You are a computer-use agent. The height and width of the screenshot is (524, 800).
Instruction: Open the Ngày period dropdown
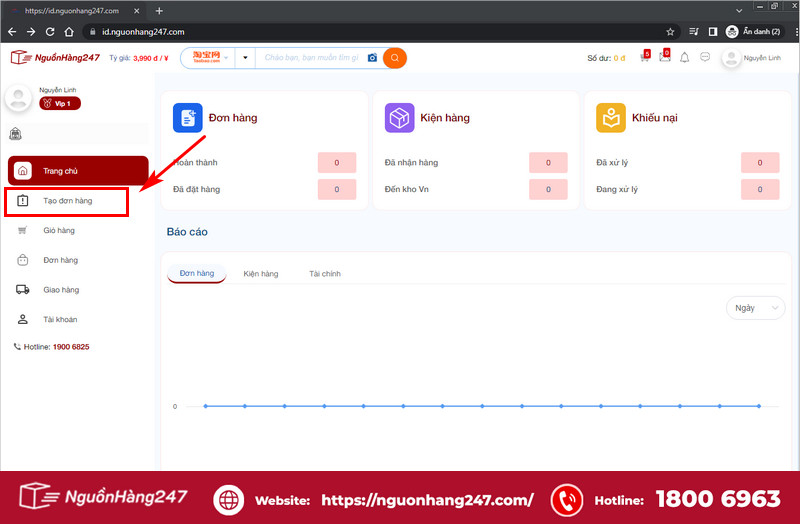[x=756, y=308]
